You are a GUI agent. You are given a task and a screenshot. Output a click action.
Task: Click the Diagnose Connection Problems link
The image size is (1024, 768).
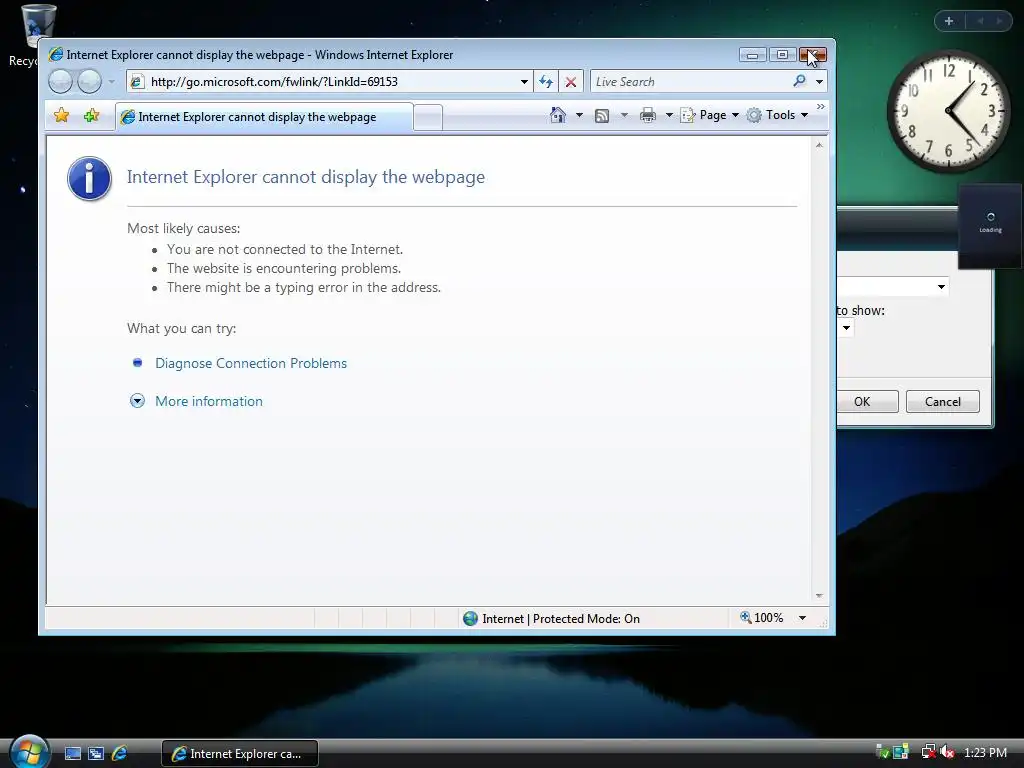251,363
